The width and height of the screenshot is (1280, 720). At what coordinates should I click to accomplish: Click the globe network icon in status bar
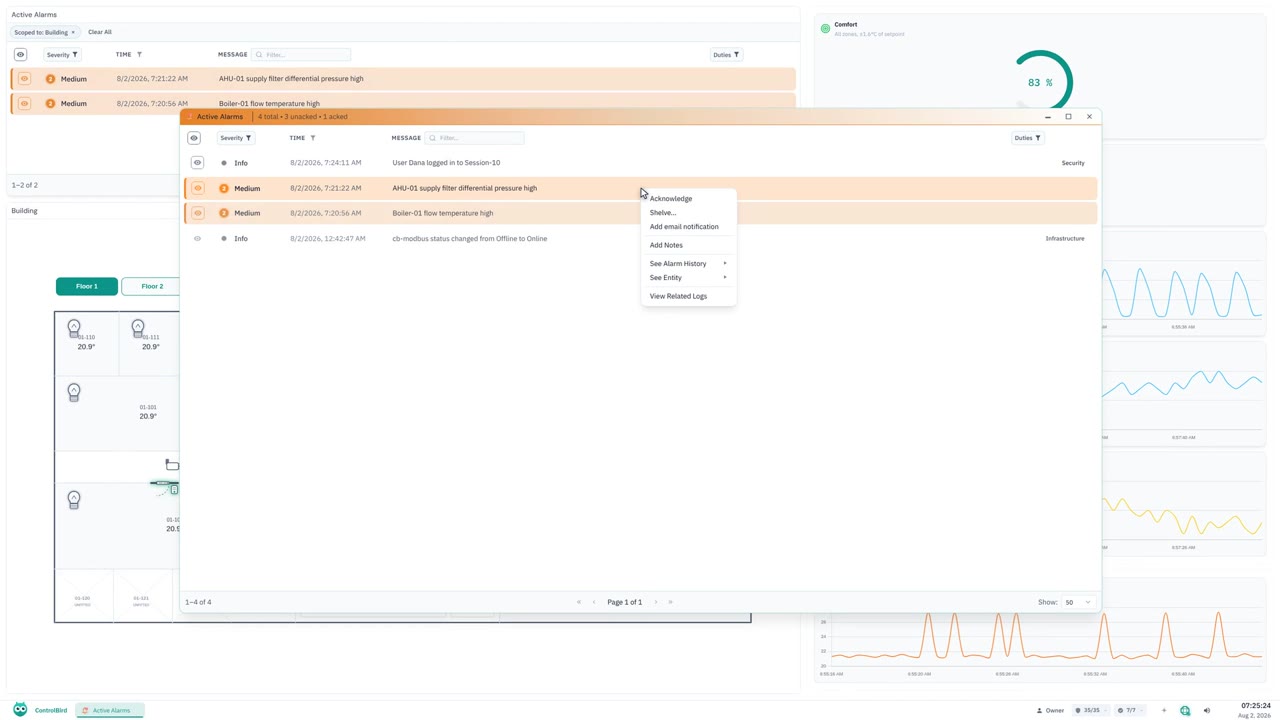[x=1185, y=710]
